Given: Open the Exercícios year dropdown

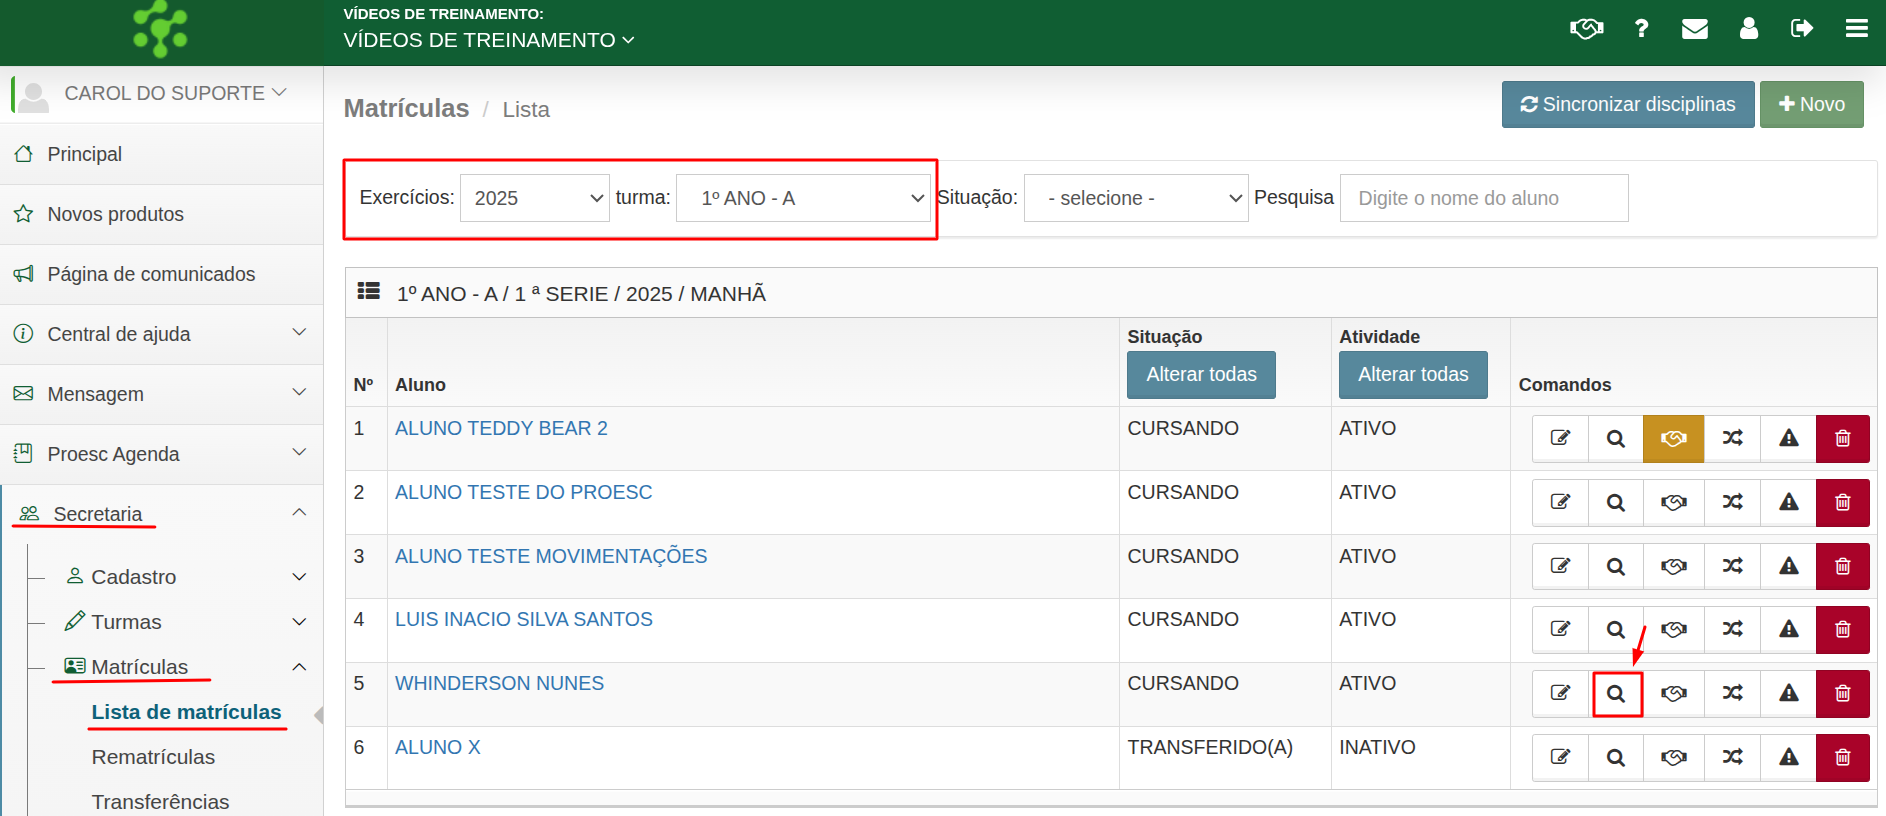Looking at the screenshot, I should click(x=535, y=198).
